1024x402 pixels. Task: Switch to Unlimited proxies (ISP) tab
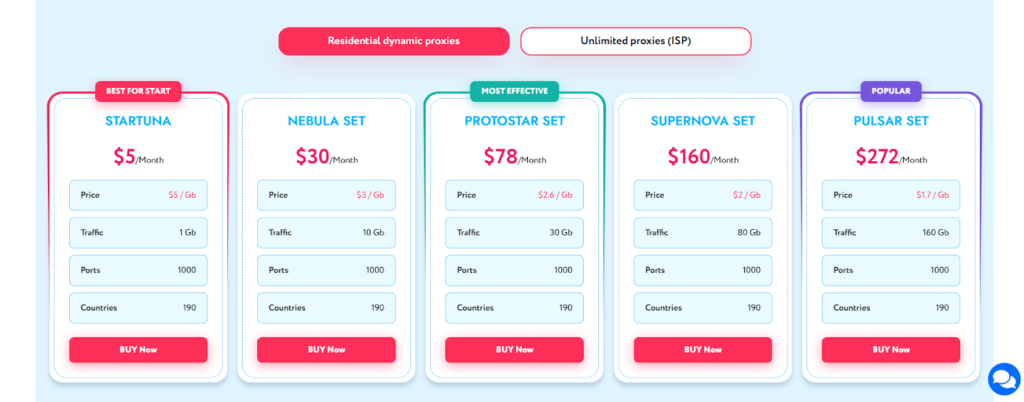635,41
